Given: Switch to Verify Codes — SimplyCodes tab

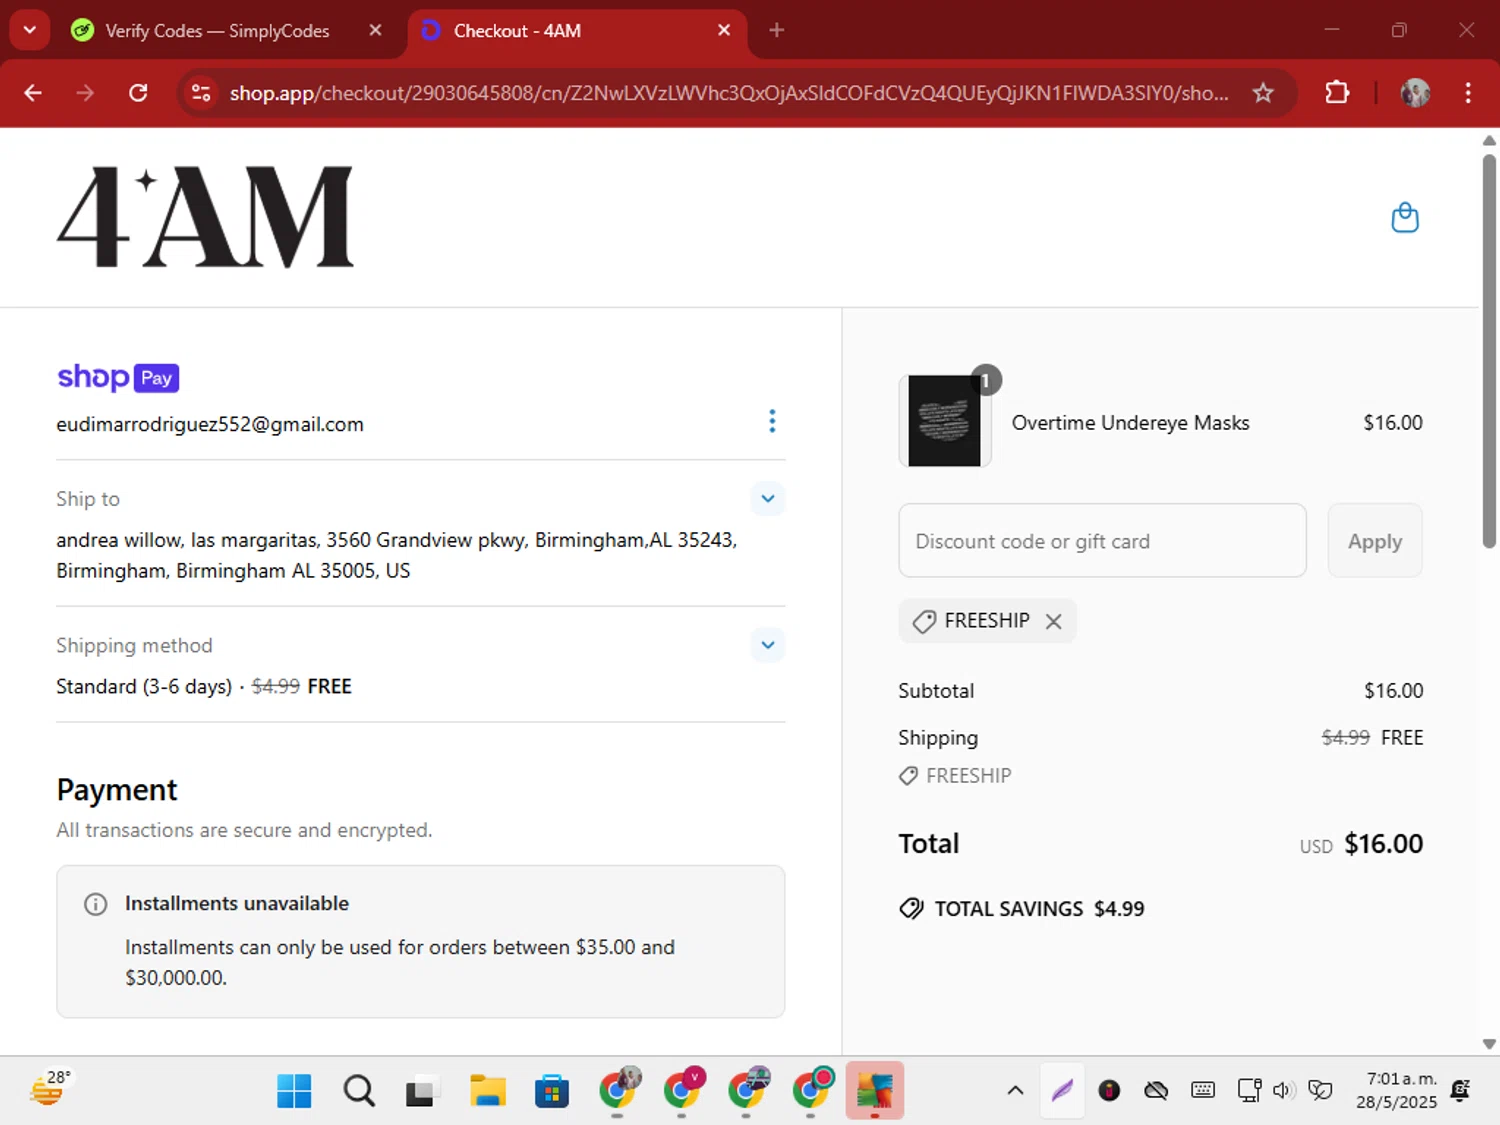Looking at the screenshot, I should [217, 31].
